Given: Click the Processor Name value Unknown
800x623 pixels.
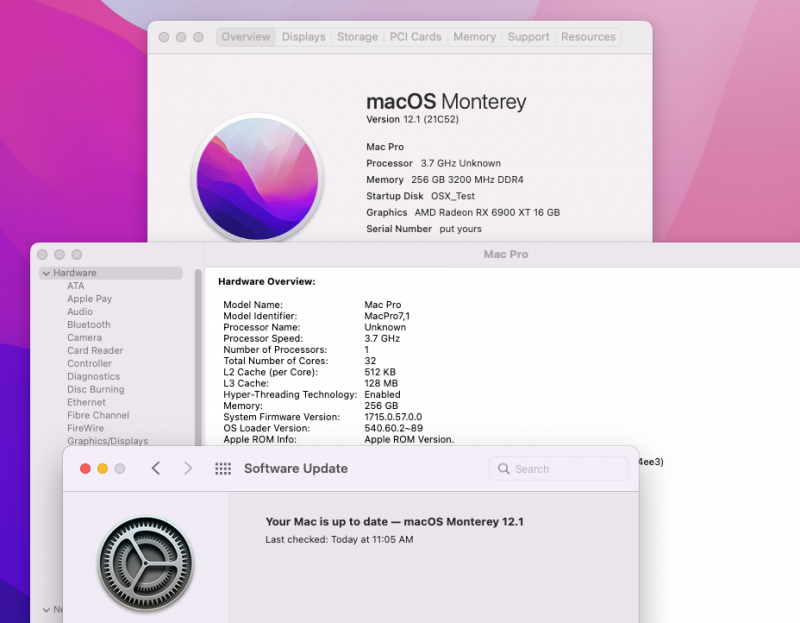Looking at the screenshot, I should click(385, 327).
